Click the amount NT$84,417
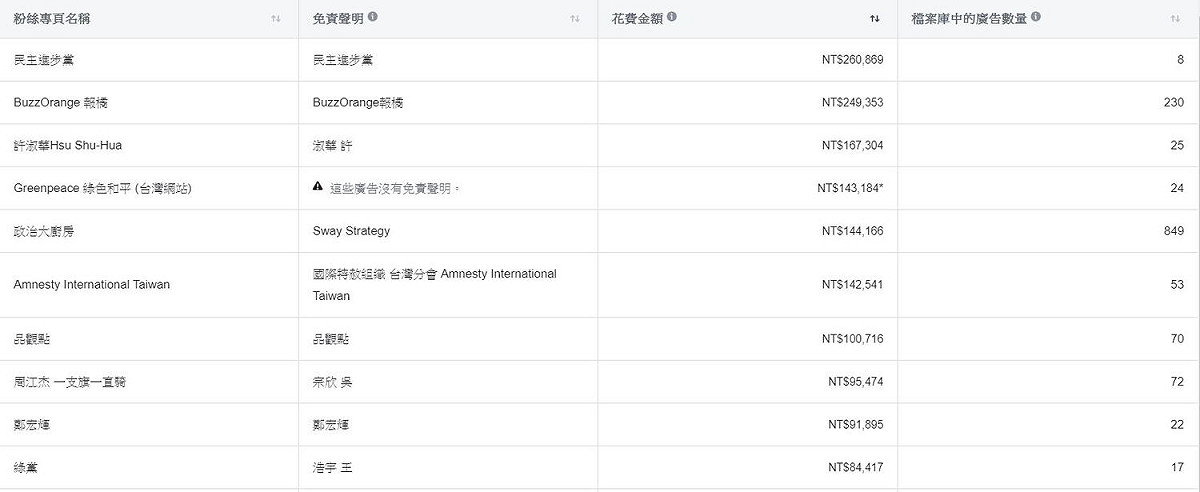The height and width of the screenshot is (492, 1200). click(x=856, y=467)
